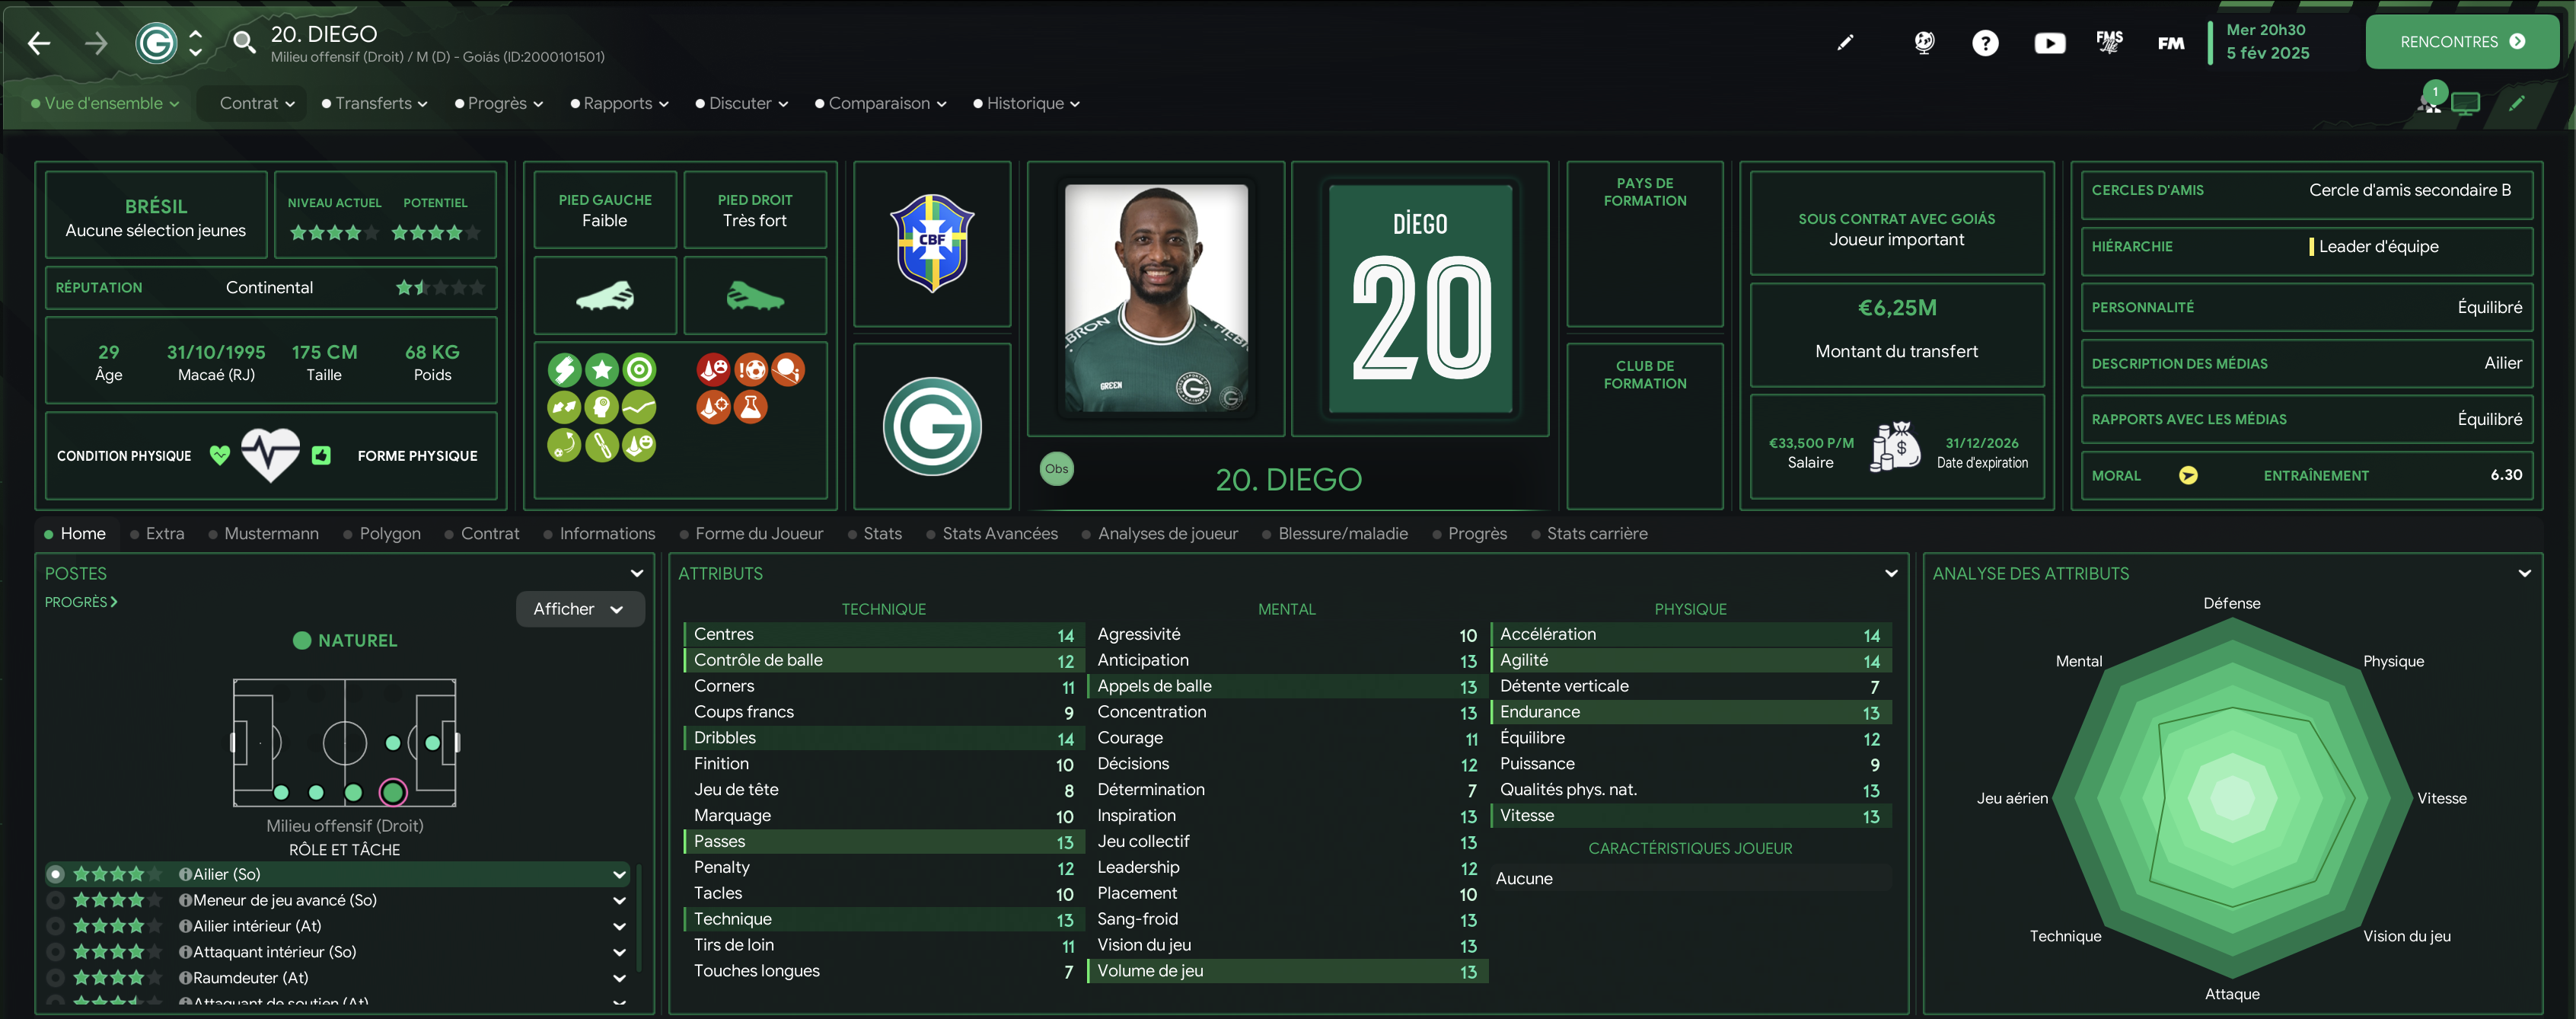The image size is (2576, 1019).
Task: Click the back arrow navigation icon
Action: (x=39, y=43)
